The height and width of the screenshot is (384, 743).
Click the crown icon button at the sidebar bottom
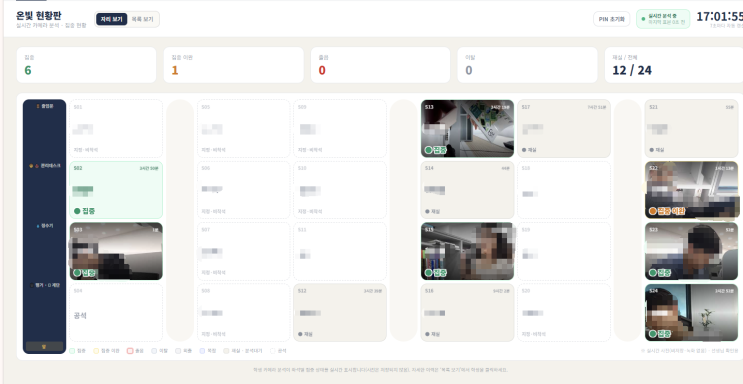(45, 347)
